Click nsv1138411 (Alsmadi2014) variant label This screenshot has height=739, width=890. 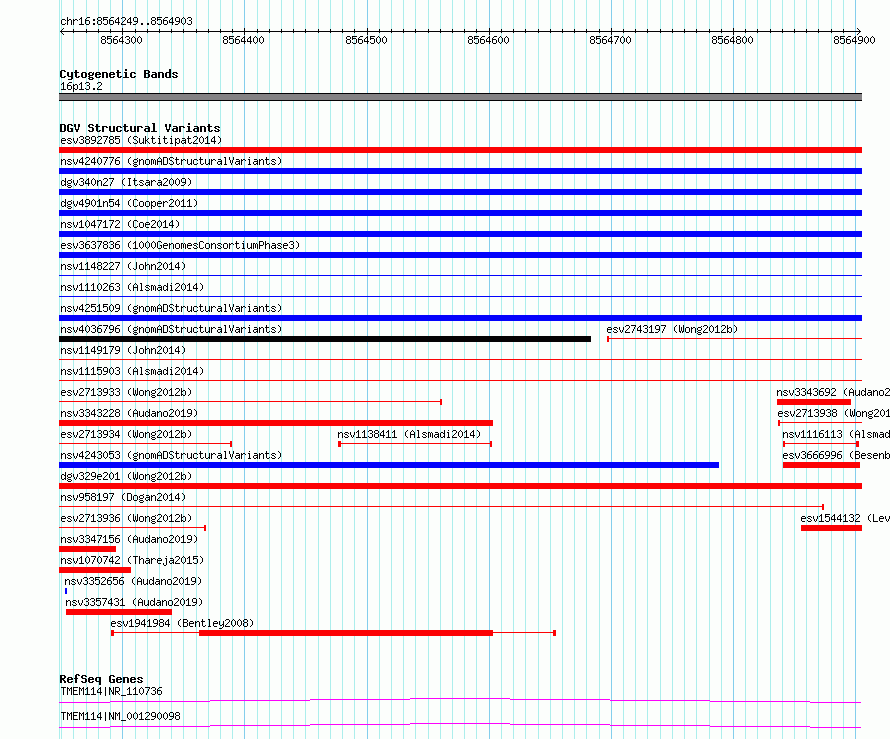pyautogui.click(x=409, y=434)
